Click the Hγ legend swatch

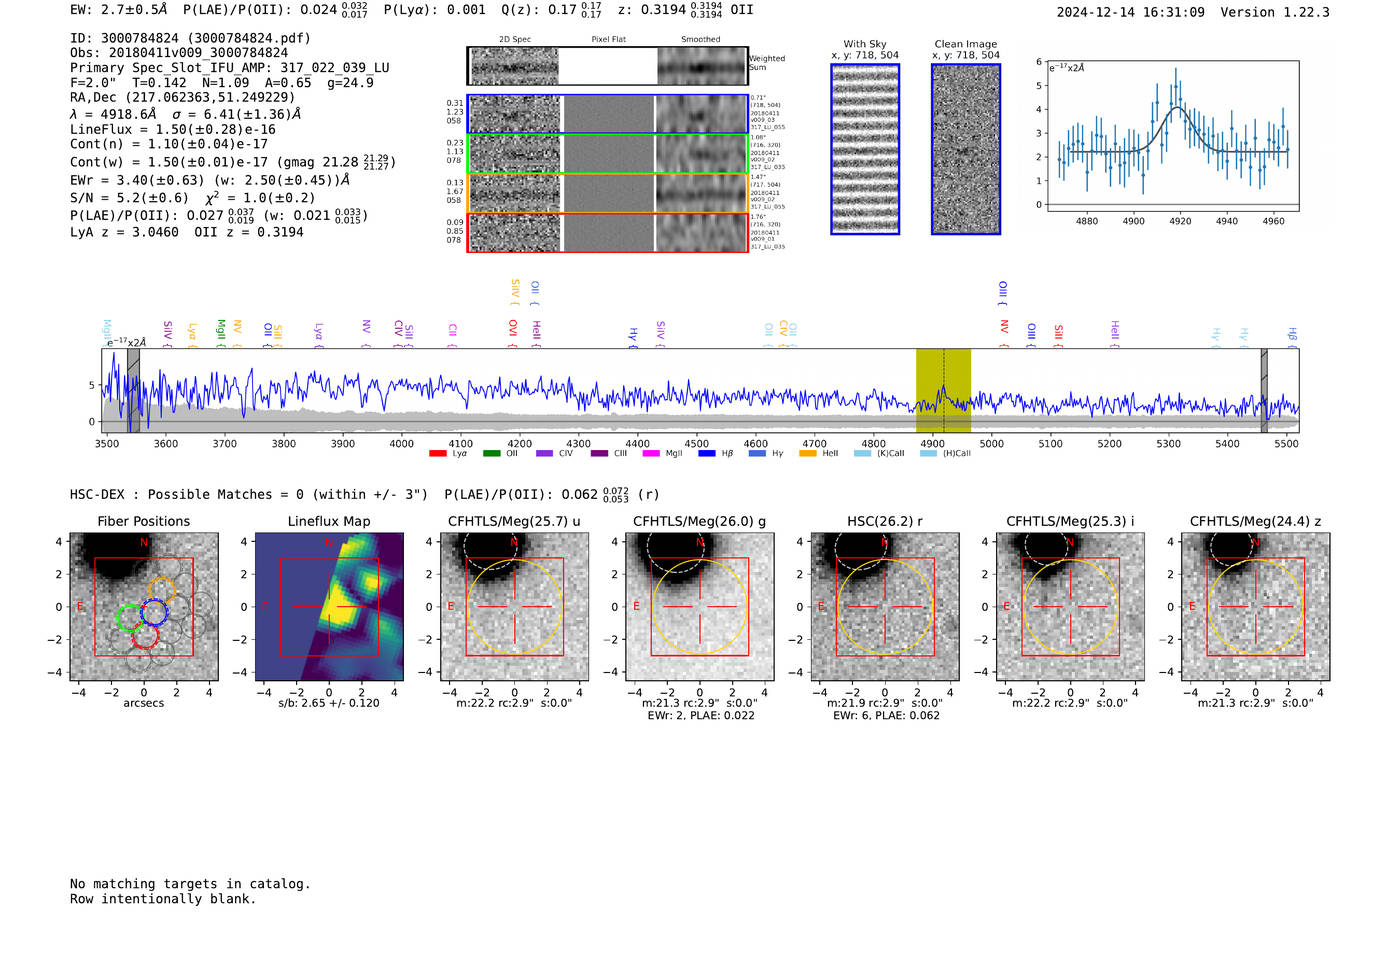[757, 454]
